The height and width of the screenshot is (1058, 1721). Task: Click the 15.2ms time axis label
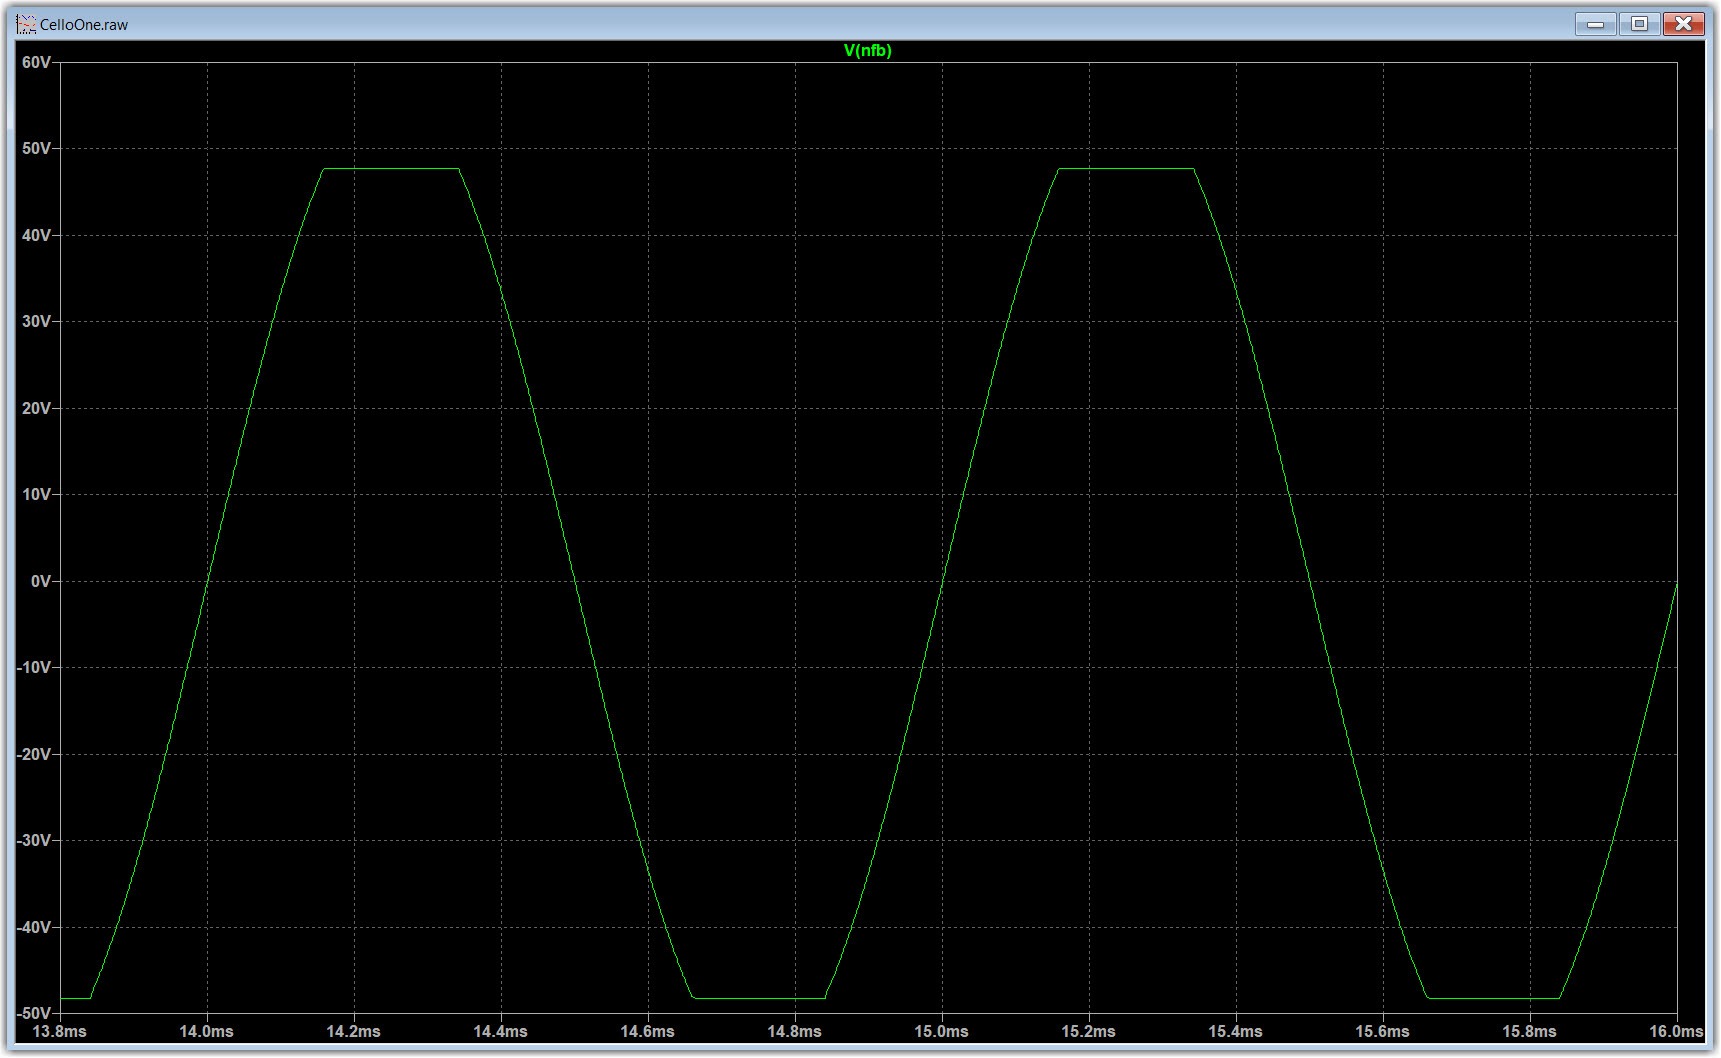(x=1089, y=1032)
